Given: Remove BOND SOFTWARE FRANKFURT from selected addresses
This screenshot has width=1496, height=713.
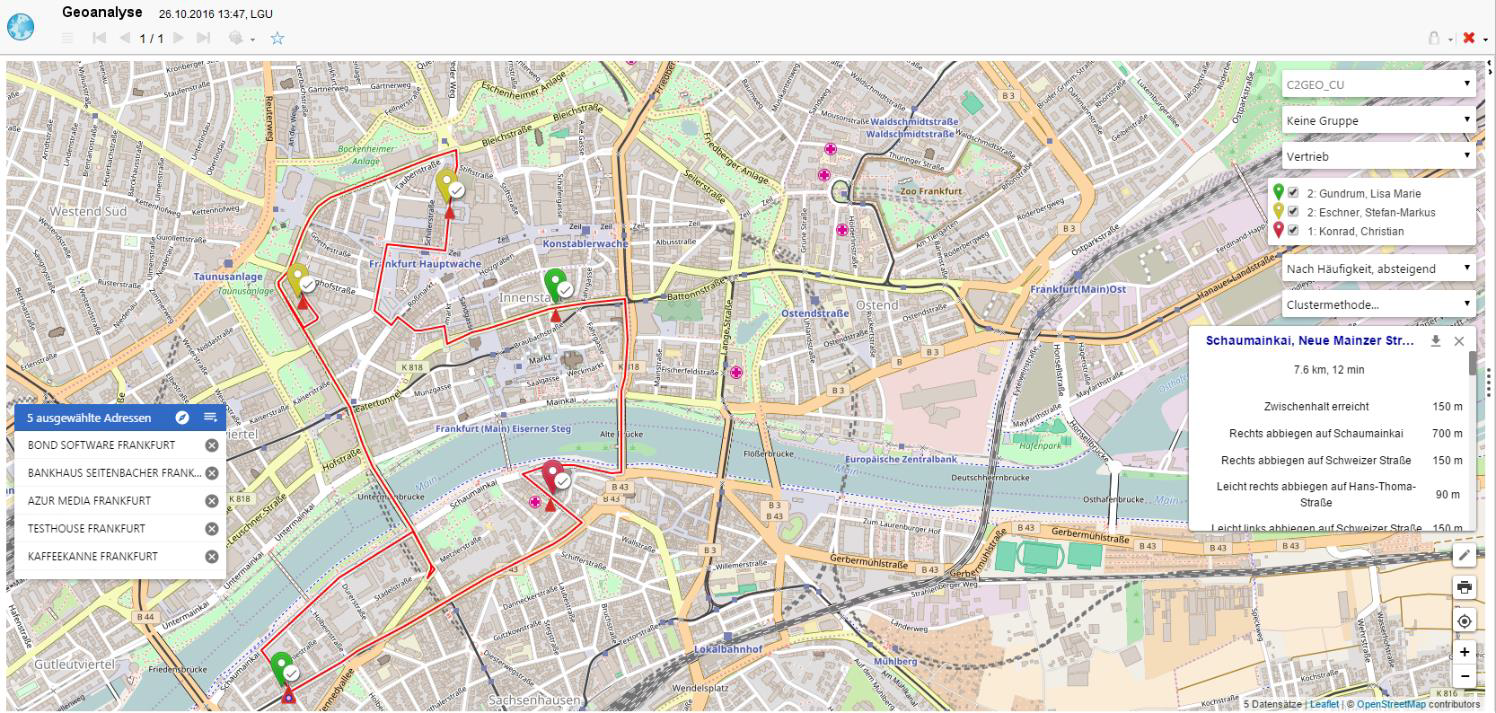Looking at the screenshot, I should pos(212,445).
